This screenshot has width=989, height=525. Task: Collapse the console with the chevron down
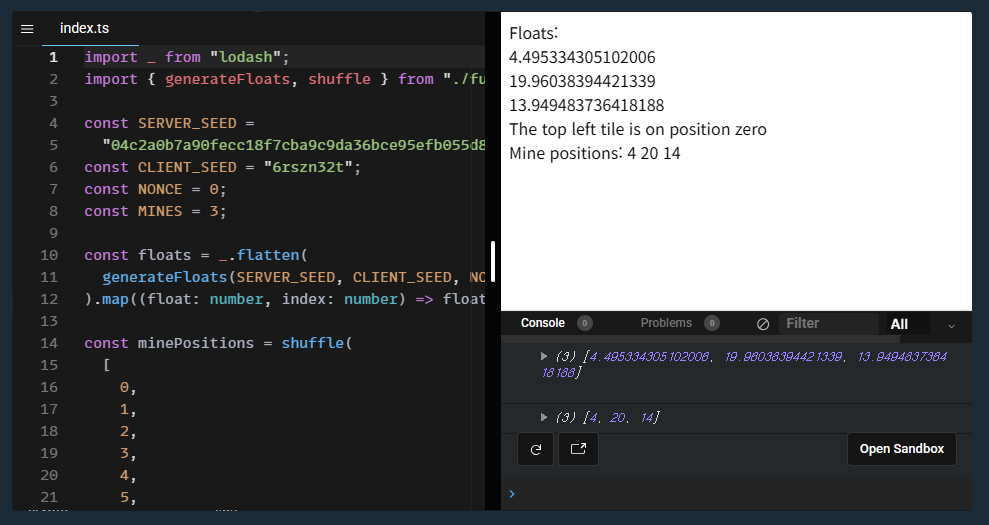click(x=951, y=326)
